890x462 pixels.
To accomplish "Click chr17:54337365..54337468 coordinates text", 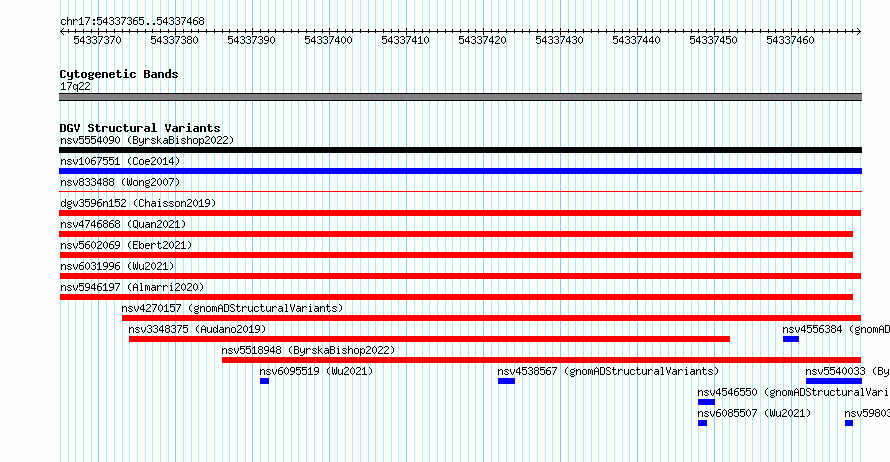I will click(x=132, y=22).
